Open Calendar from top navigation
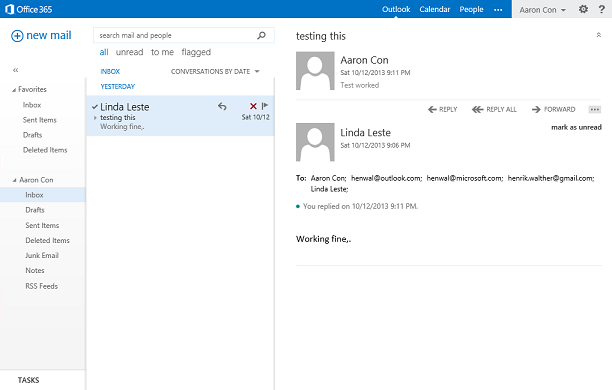 434,9
